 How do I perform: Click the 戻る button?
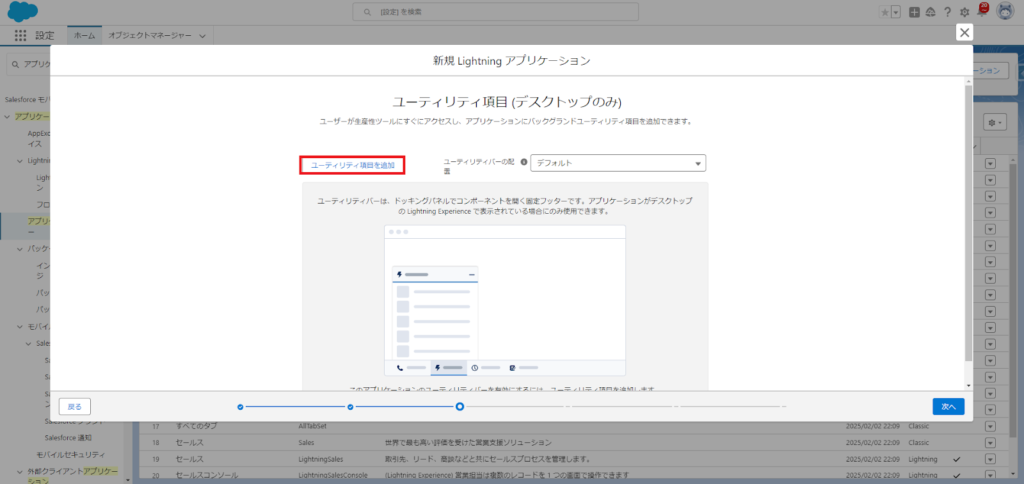pos(74,406)
